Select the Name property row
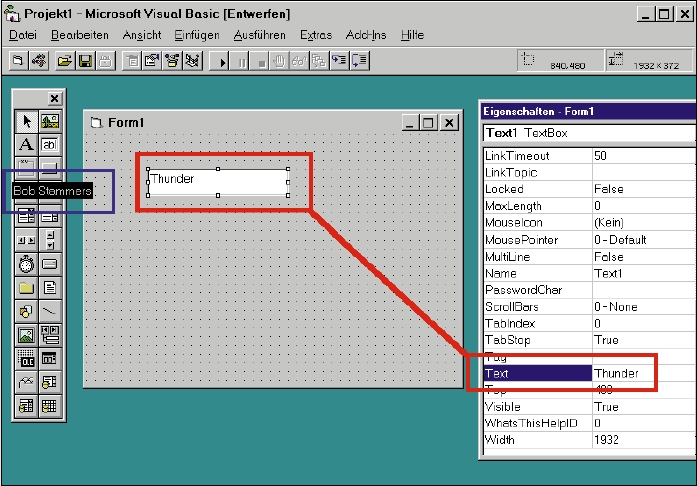Viewport: 697px width, 486px height. pyautogui.click(x=589, y=273)
